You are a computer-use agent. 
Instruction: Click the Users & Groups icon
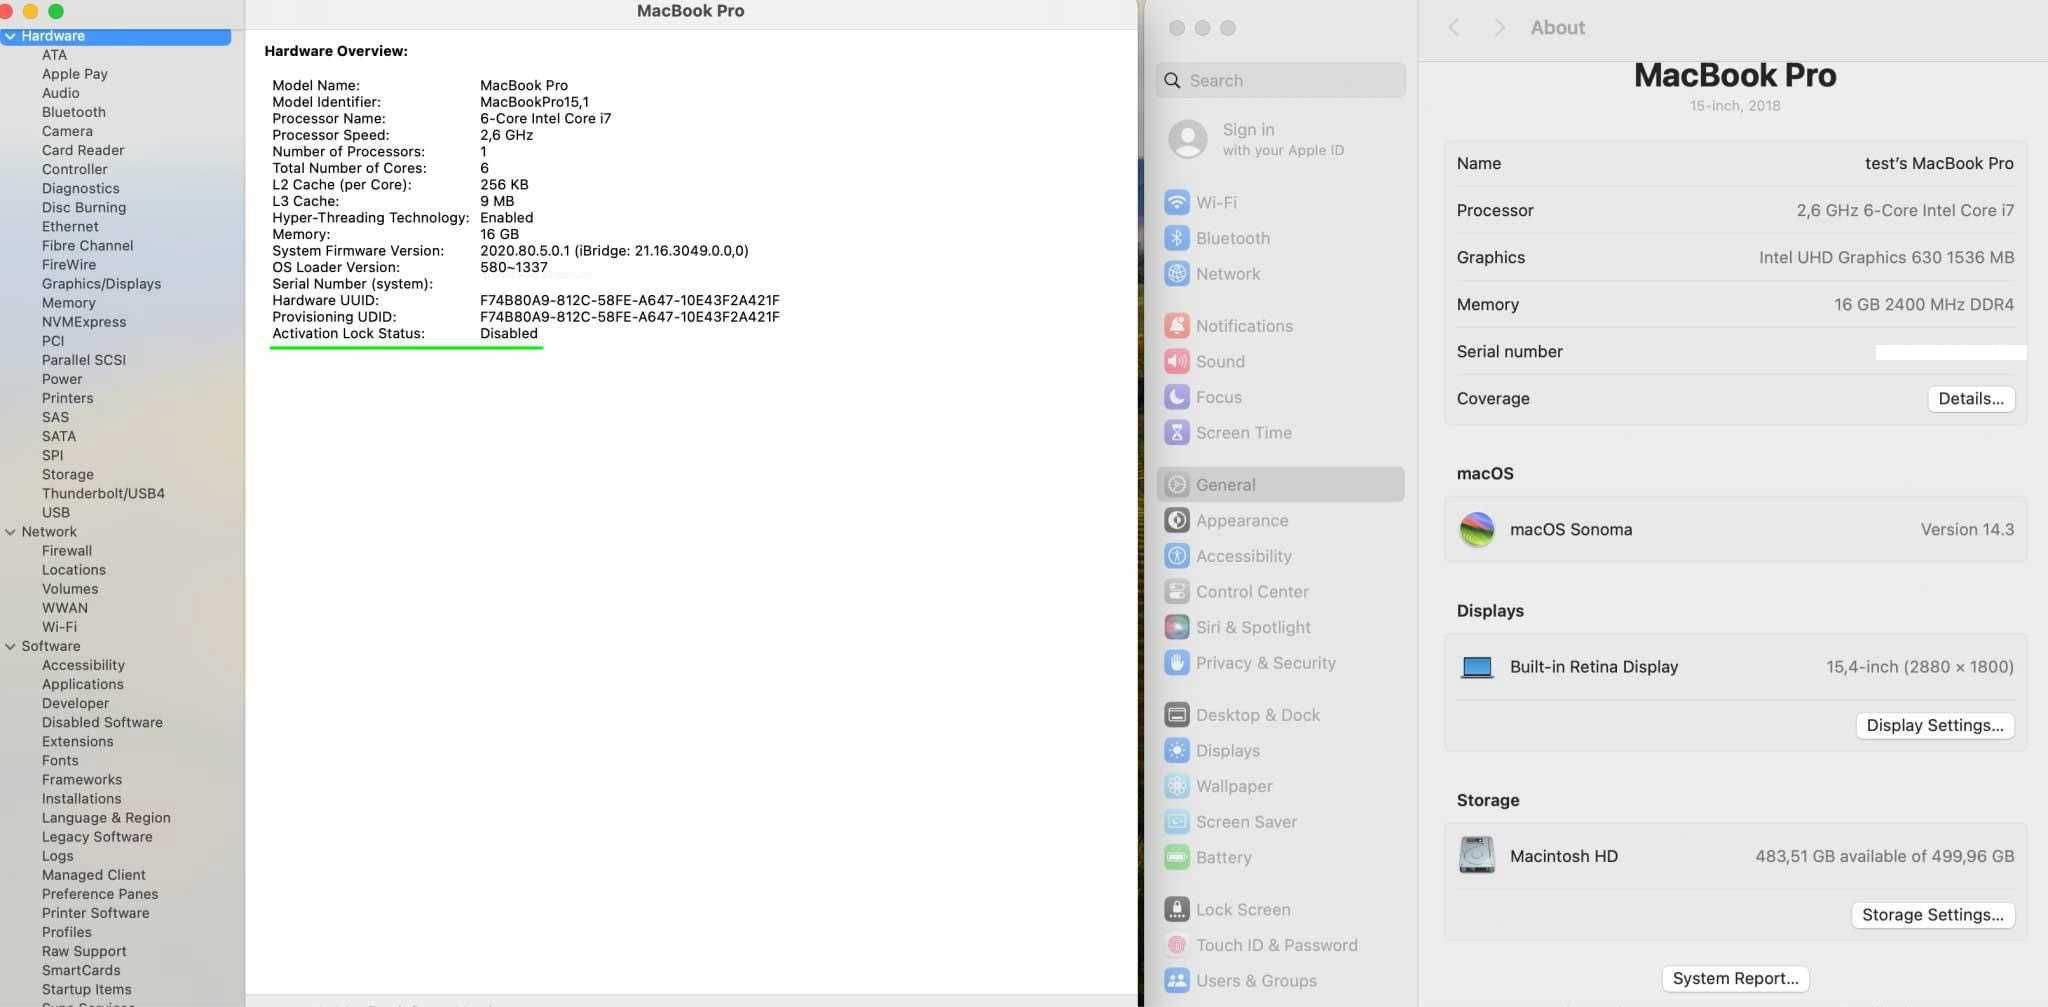point(1177,981)
